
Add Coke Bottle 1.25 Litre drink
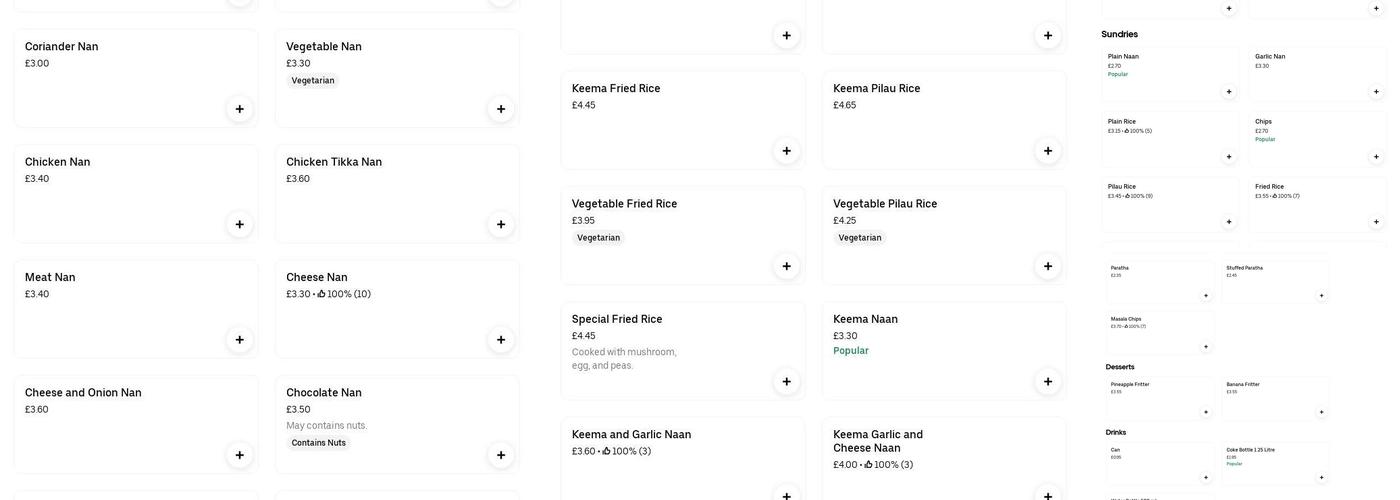coord(1321,477)
